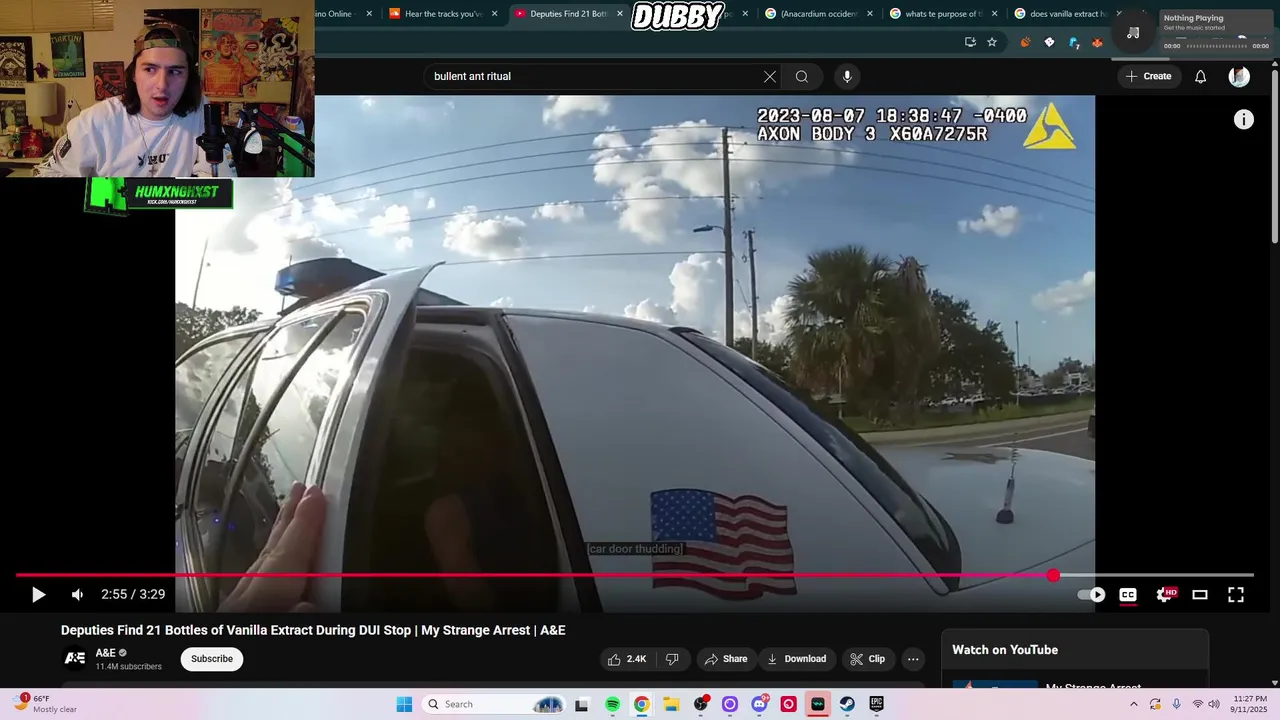Viewport: 1280px width, 720px height.
Task: Click the 'Watch on YouTube' heading
Action: point(1004,650)
